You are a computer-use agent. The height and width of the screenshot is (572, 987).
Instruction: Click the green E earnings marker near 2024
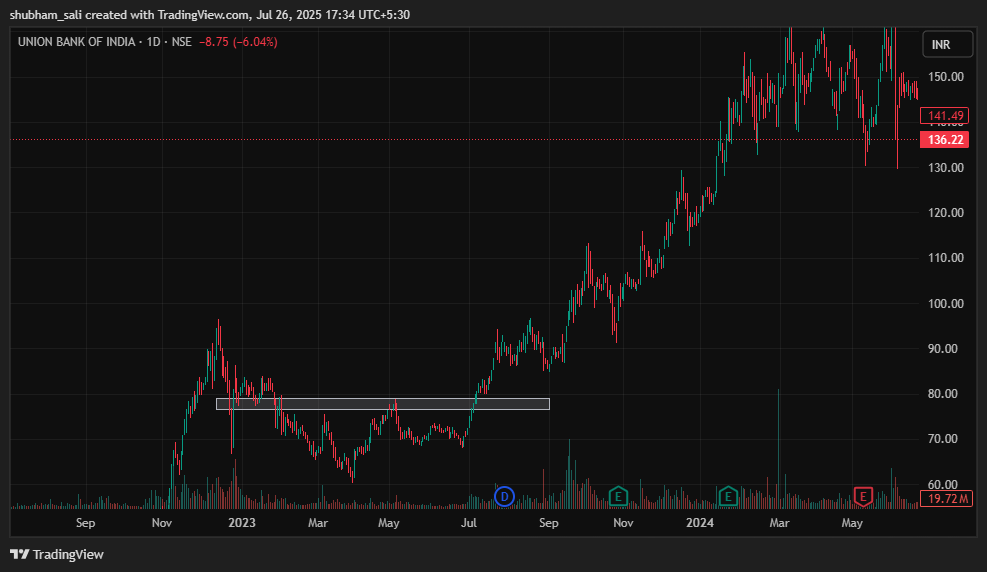tap(728, 496)
